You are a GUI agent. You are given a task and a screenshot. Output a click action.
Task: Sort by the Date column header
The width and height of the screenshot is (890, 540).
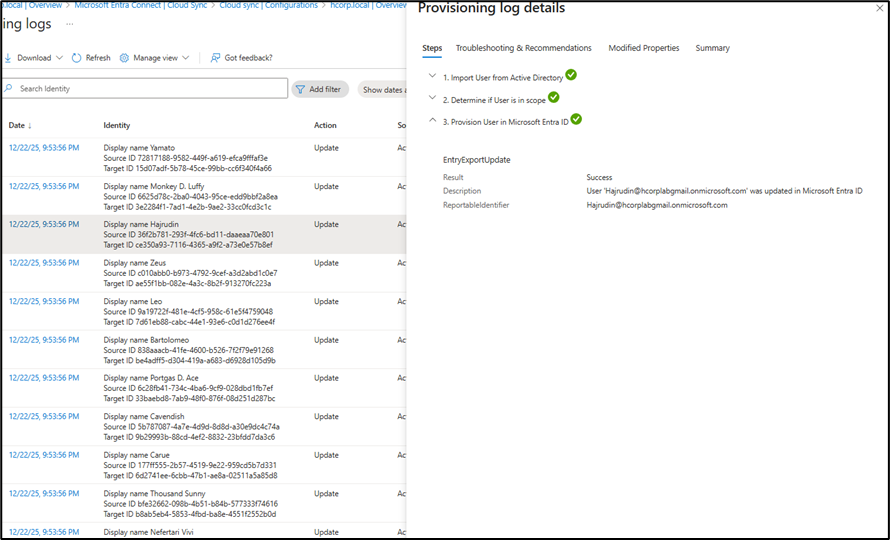coord(20,125)
